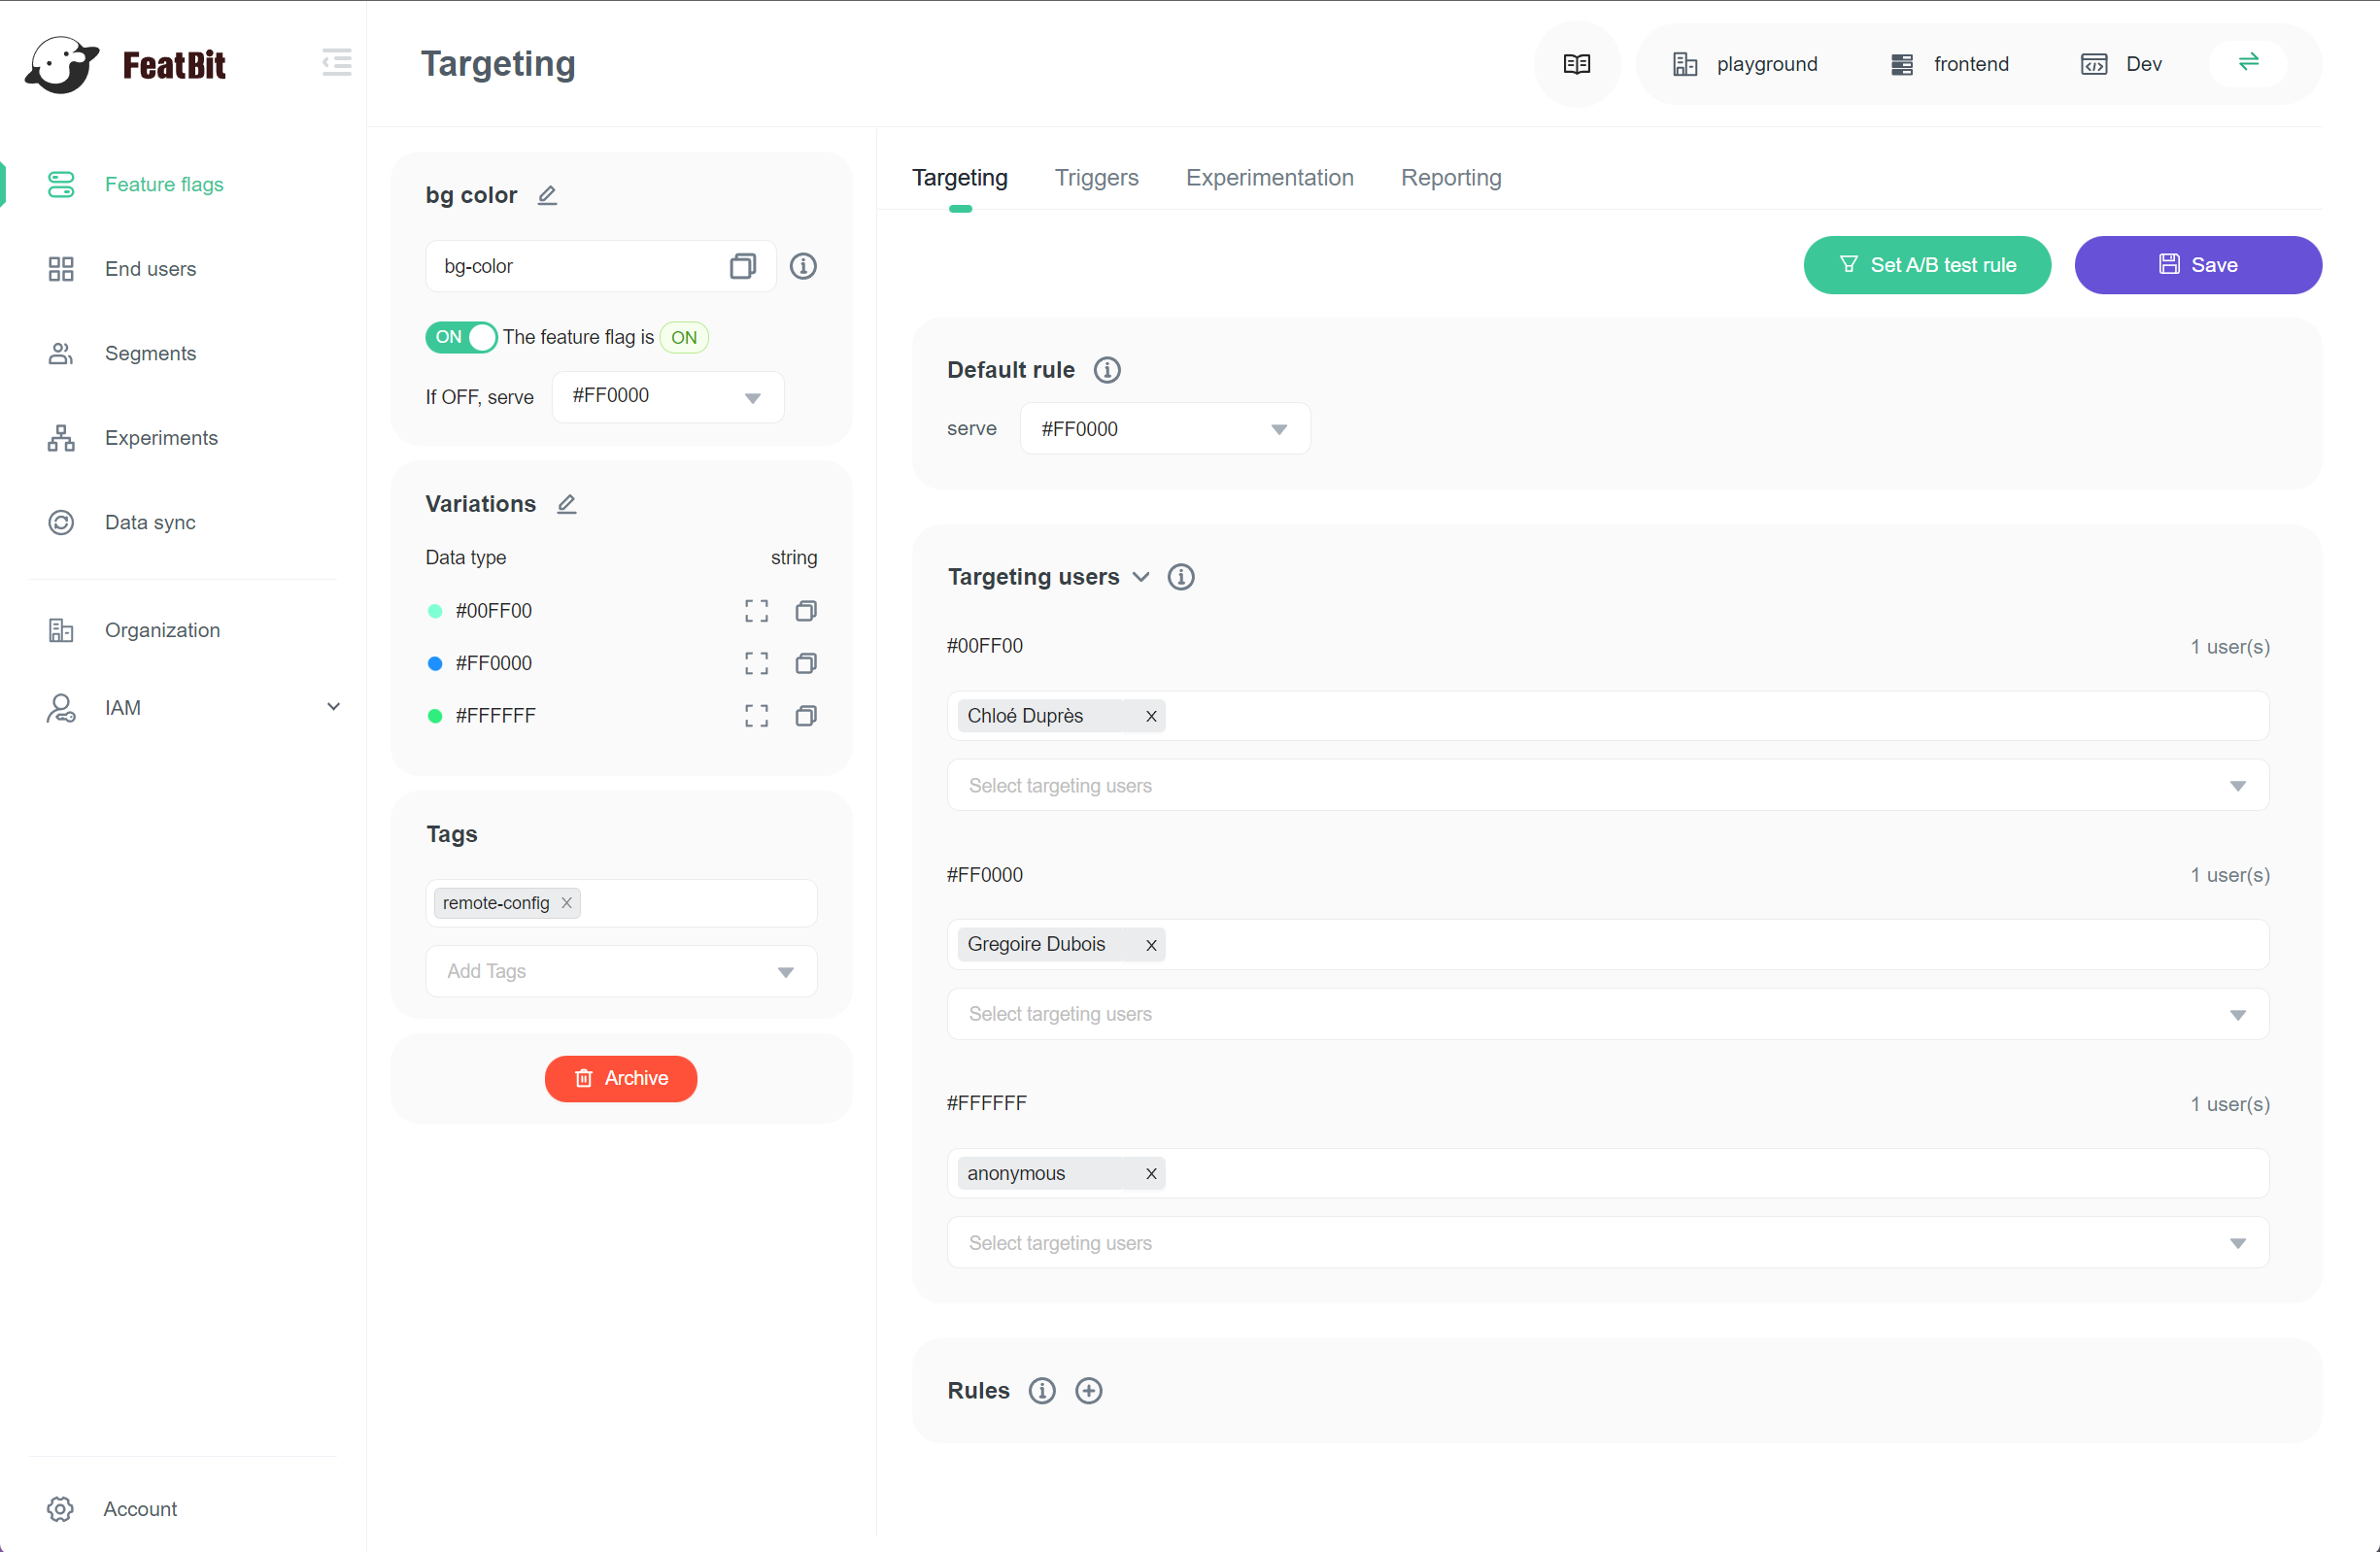
Task: Copy the bg-color flag key
Action: coord(742,266)
